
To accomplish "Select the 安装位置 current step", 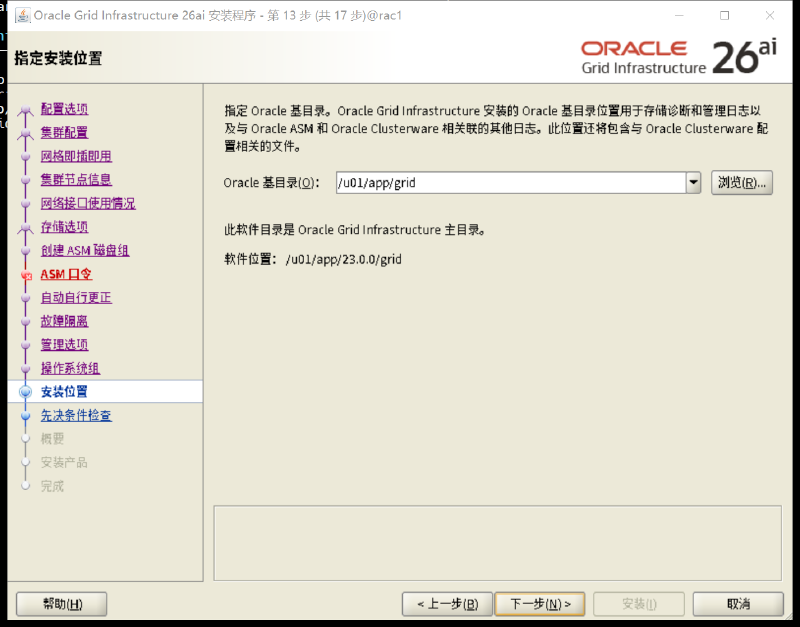I will coord(64,392).
